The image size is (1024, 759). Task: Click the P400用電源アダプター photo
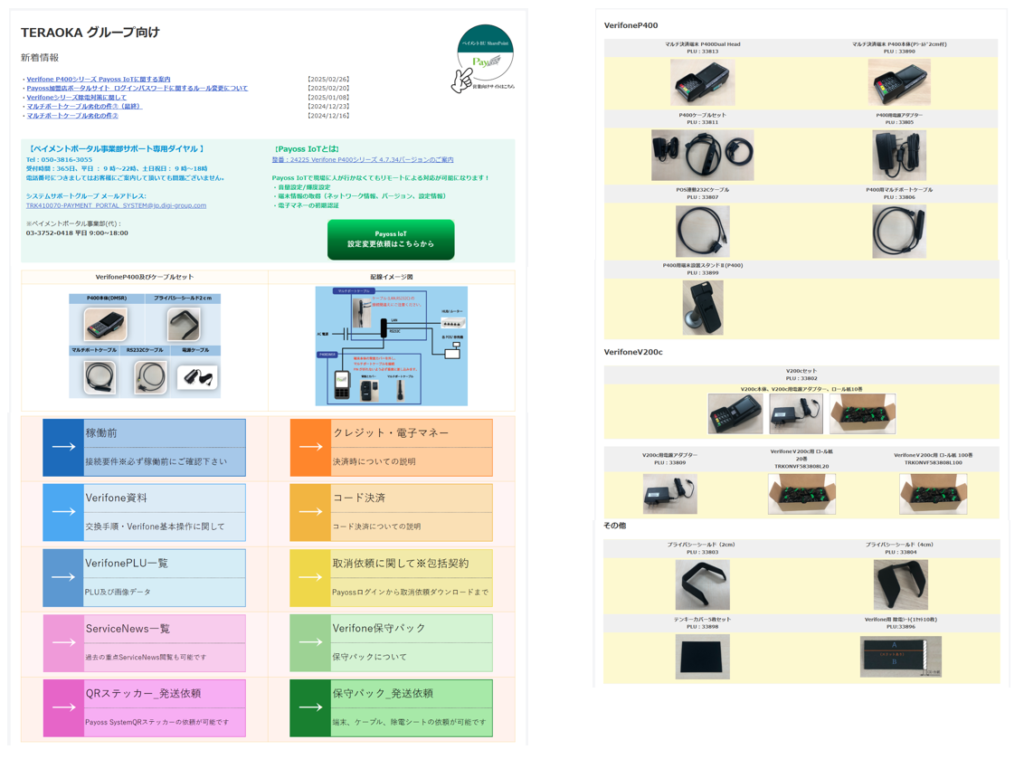[x=899, y=155]
